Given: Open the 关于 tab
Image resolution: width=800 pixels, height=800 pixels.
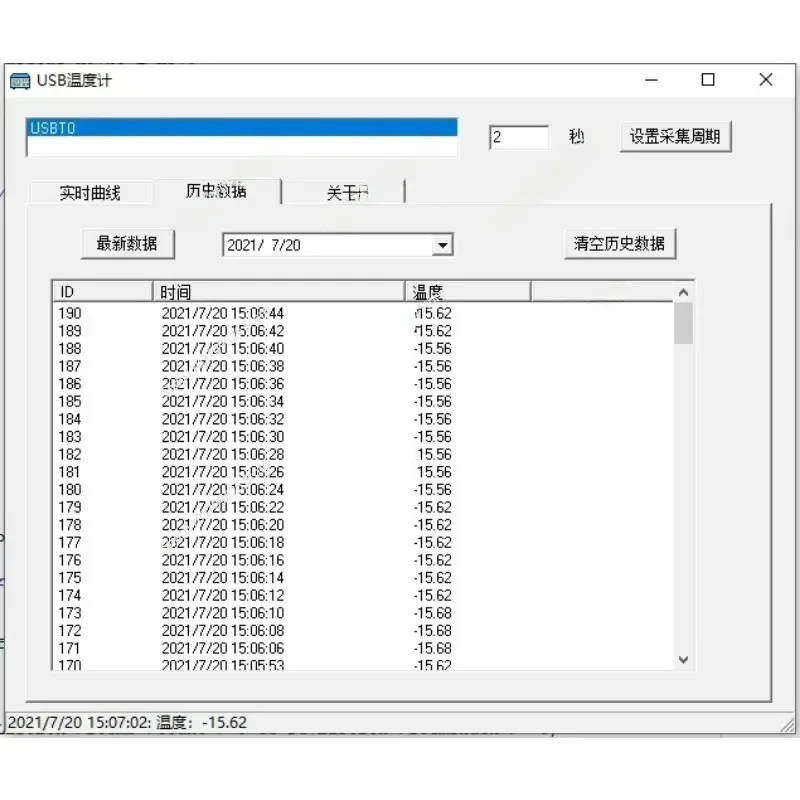Looking at the screenshot, I should click(x=345, y=193).
